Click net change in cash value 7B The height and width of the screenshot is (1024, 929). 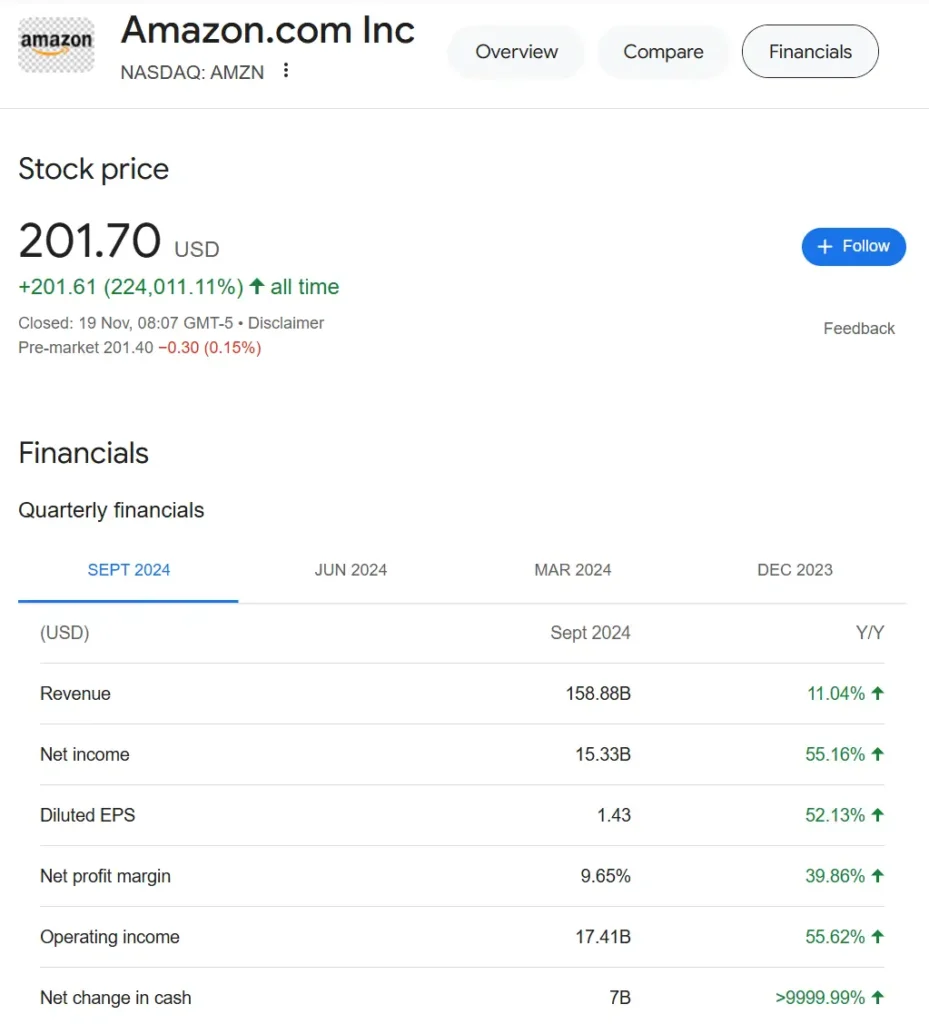click(620, 998)
